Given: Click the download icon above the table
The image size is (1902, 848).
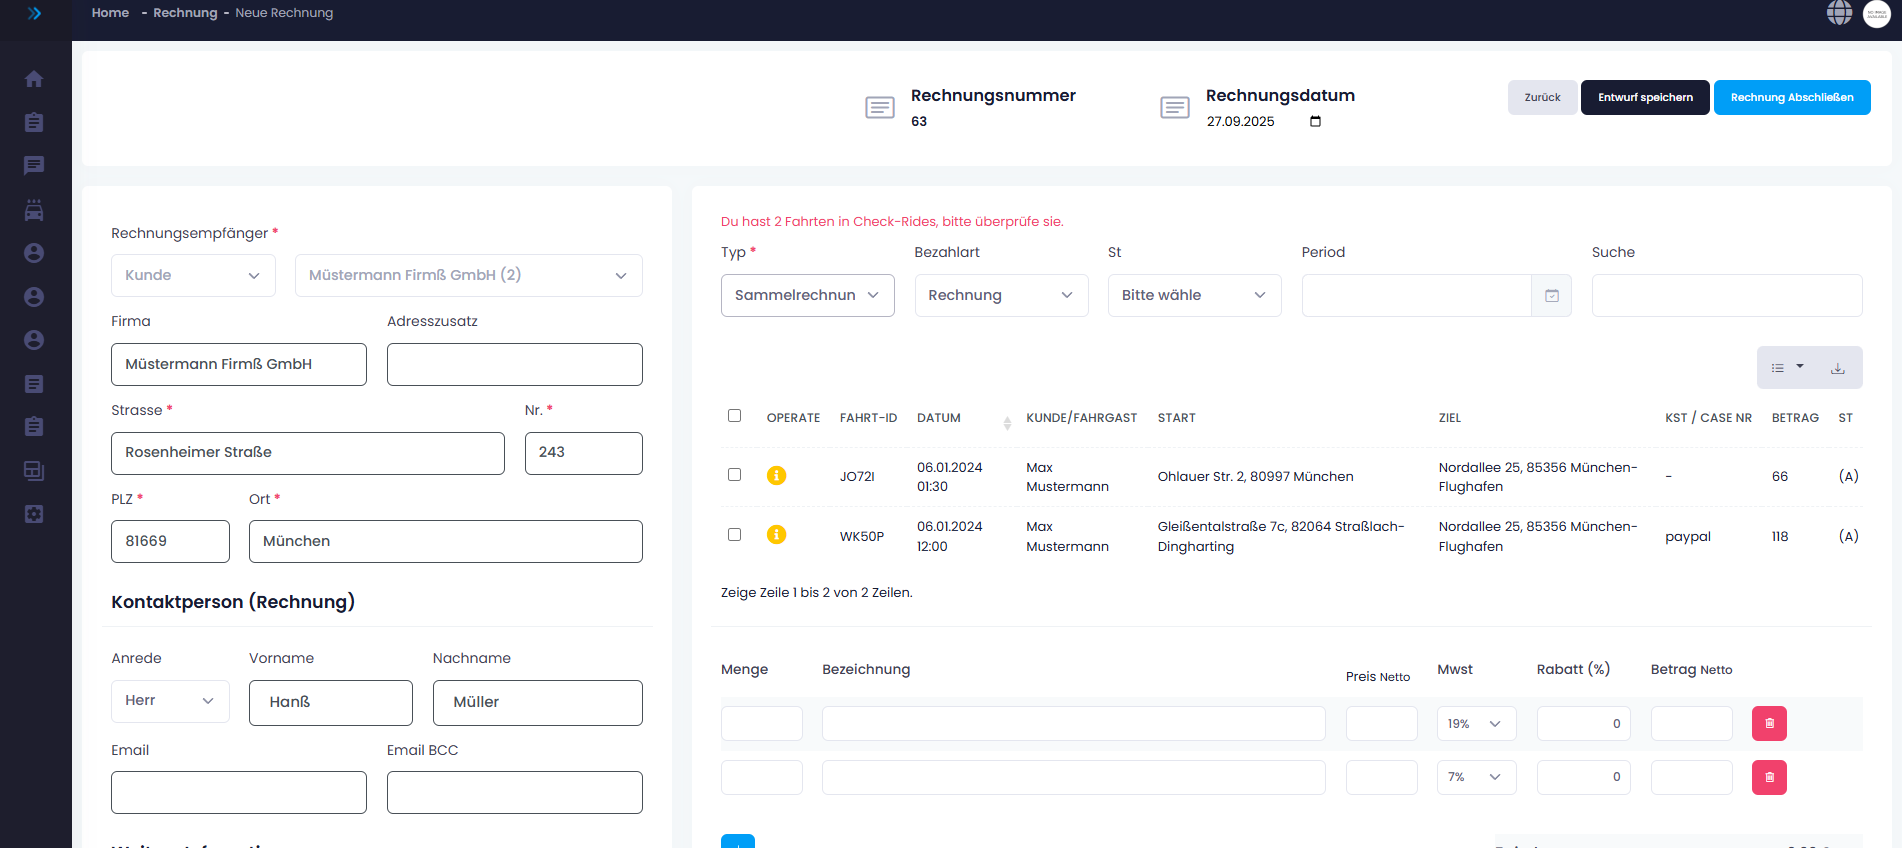Looking at the screenshot, I should [x=1837, y=368].
